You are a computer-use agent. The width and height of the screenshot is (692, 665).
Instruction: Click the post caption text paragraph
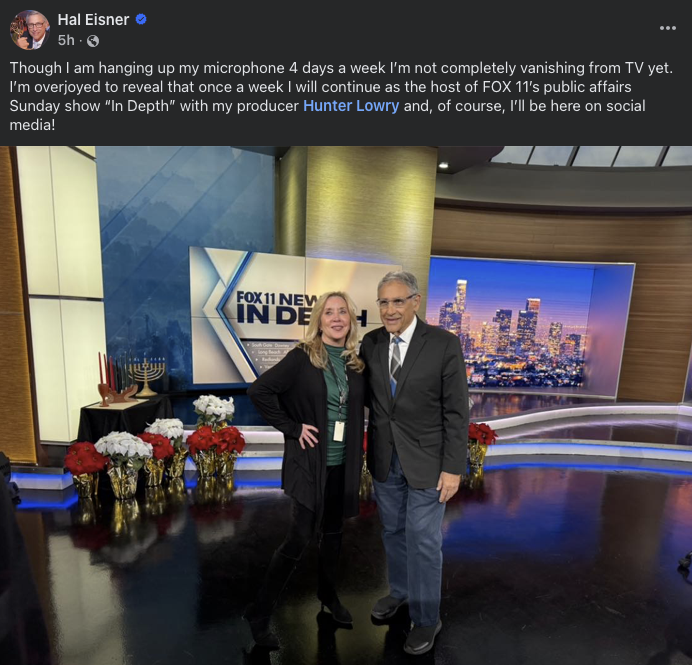pyautogui.click(x=341, y=96)
